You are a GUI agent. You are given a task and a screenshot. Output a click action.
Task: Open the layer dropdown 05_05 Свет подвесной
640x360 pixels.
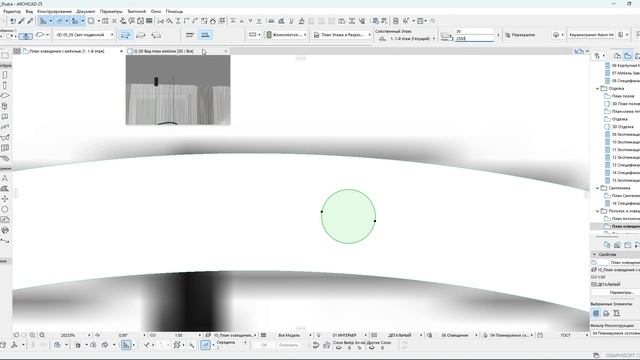(85, 35)
